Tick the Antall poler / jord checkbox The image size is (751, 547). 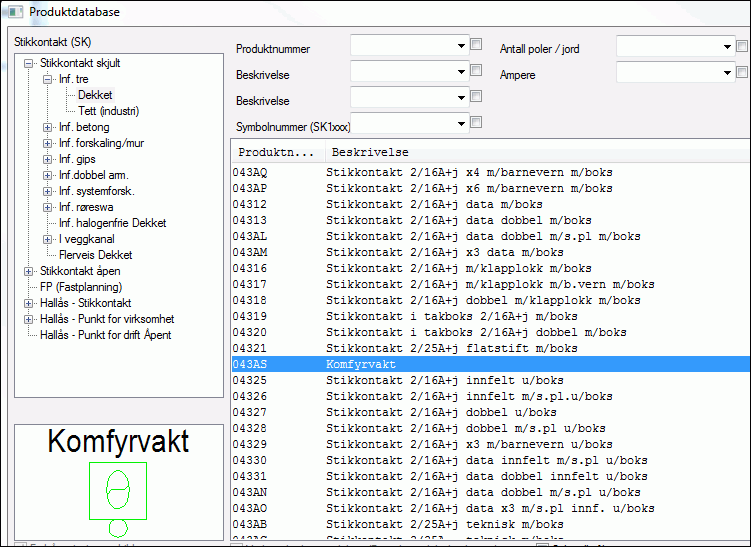(x=742, y=46)
